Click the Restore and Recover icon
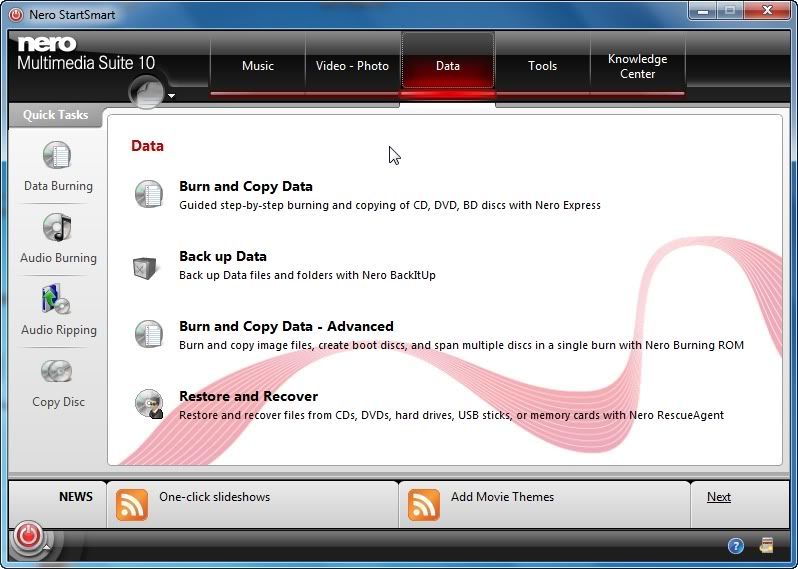The image size is (798, 569). tap(148, 404)
